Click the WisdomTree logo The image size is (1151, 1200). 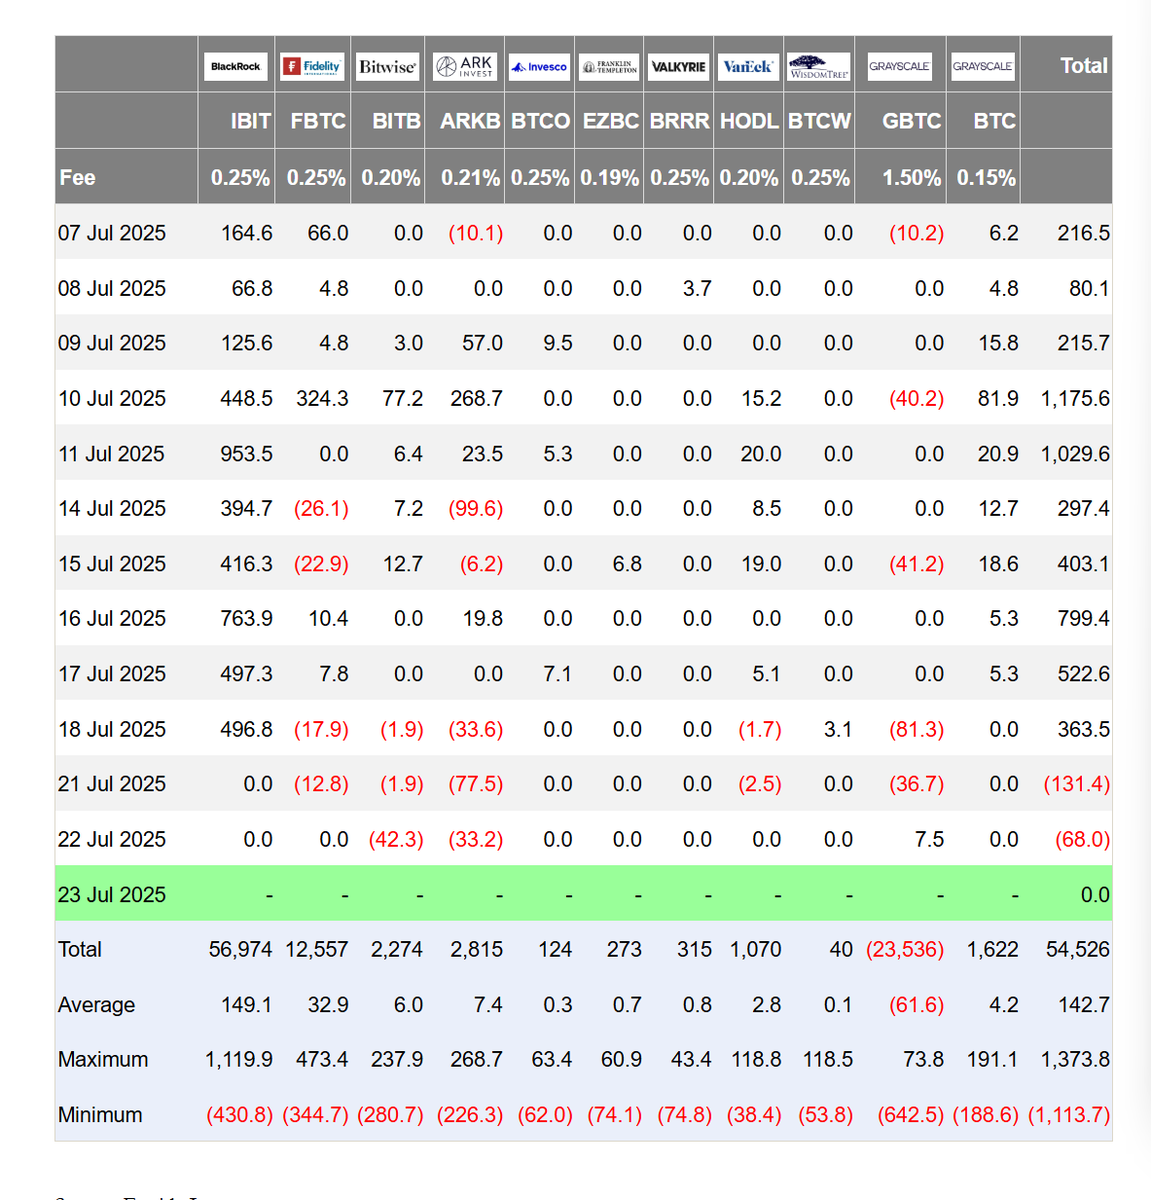(819, 67)
